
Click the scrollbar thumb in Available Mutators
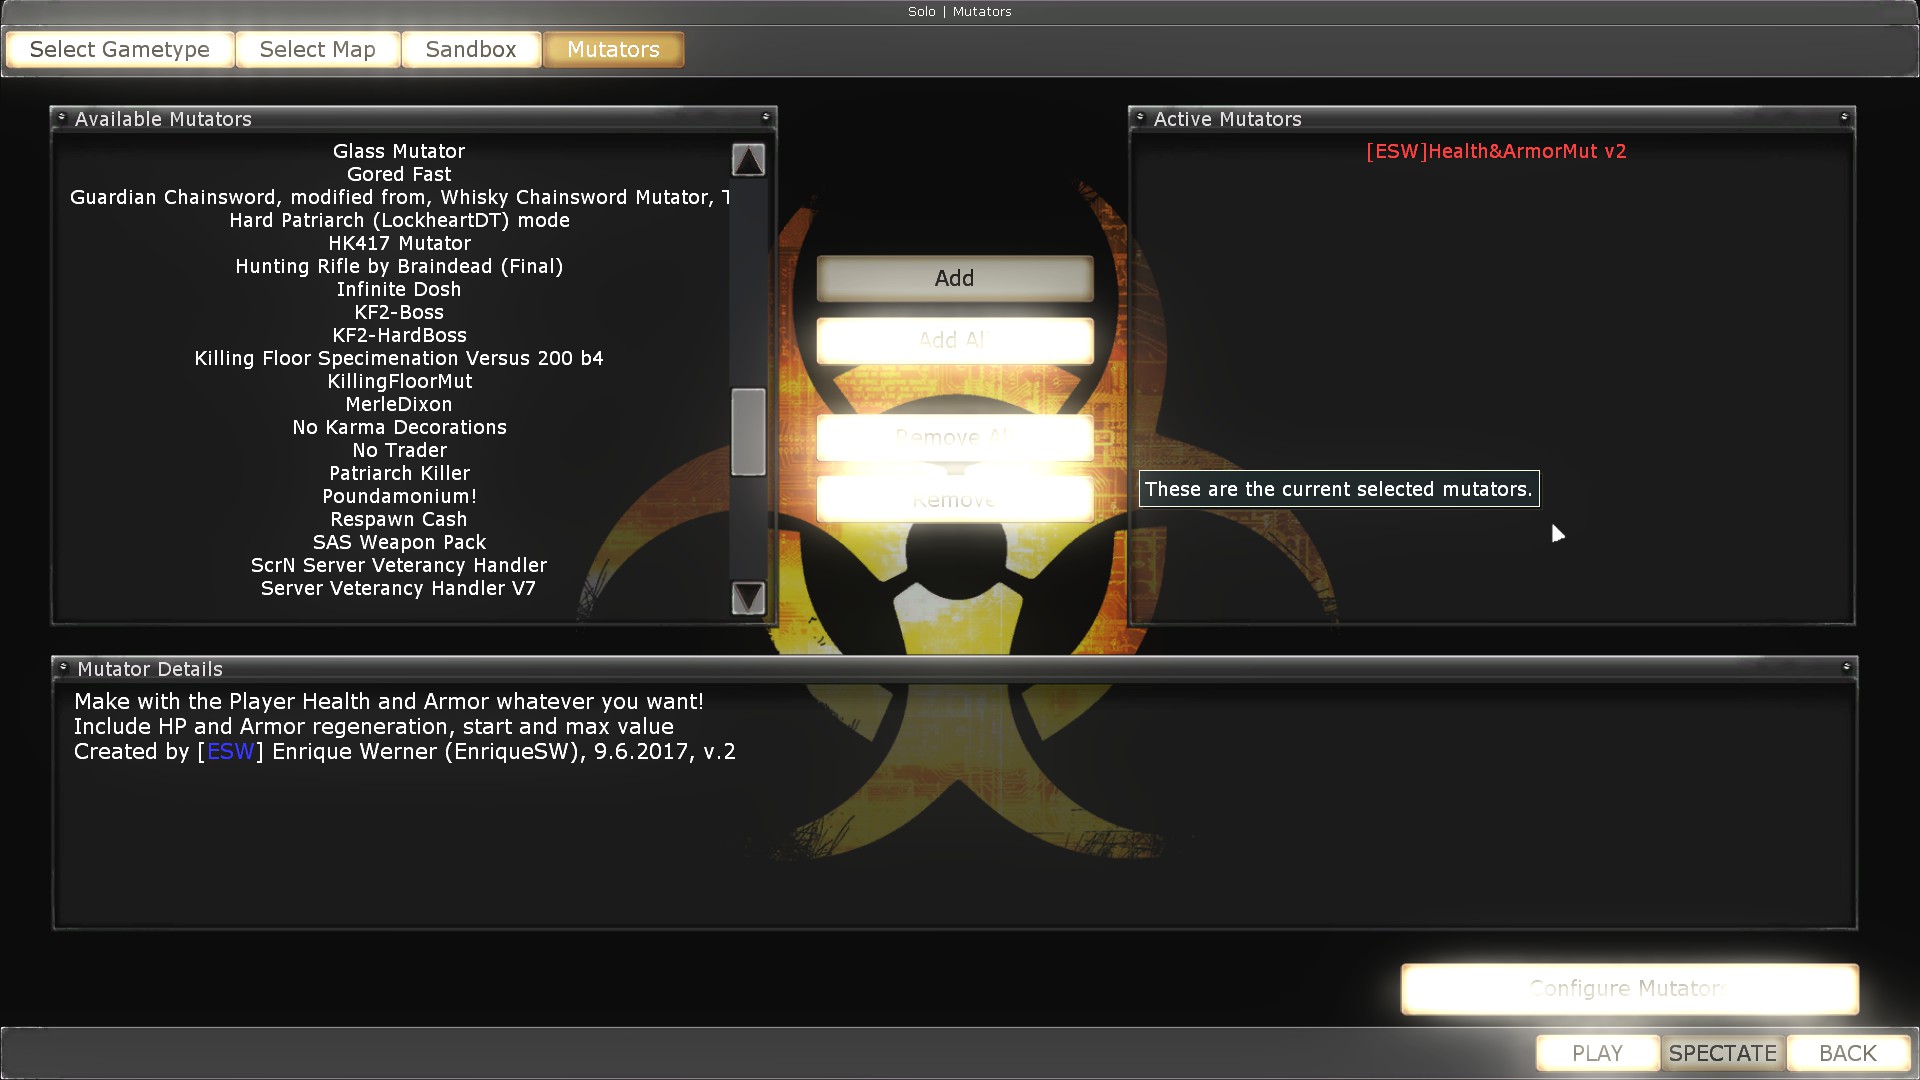point(748,432)
